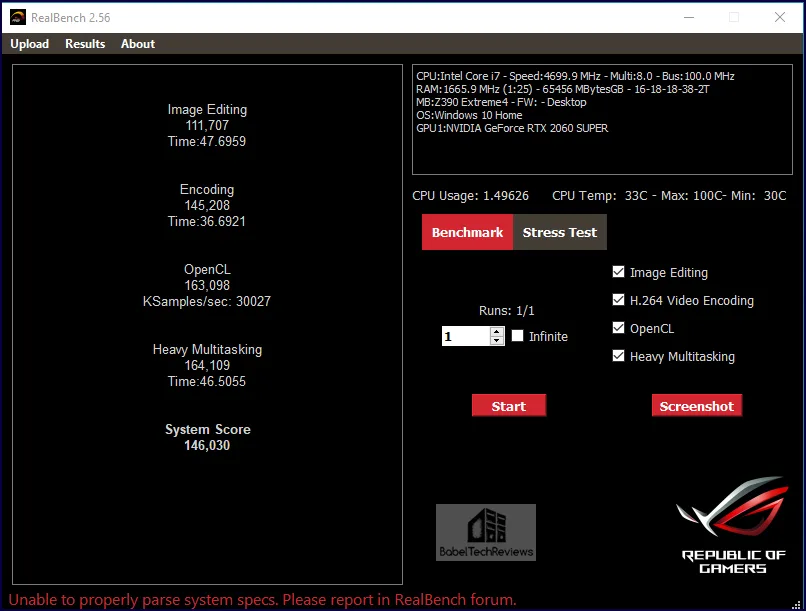Screen dimensions: 806x611
Task: Open the About menu
Action: tap(138, 44)
